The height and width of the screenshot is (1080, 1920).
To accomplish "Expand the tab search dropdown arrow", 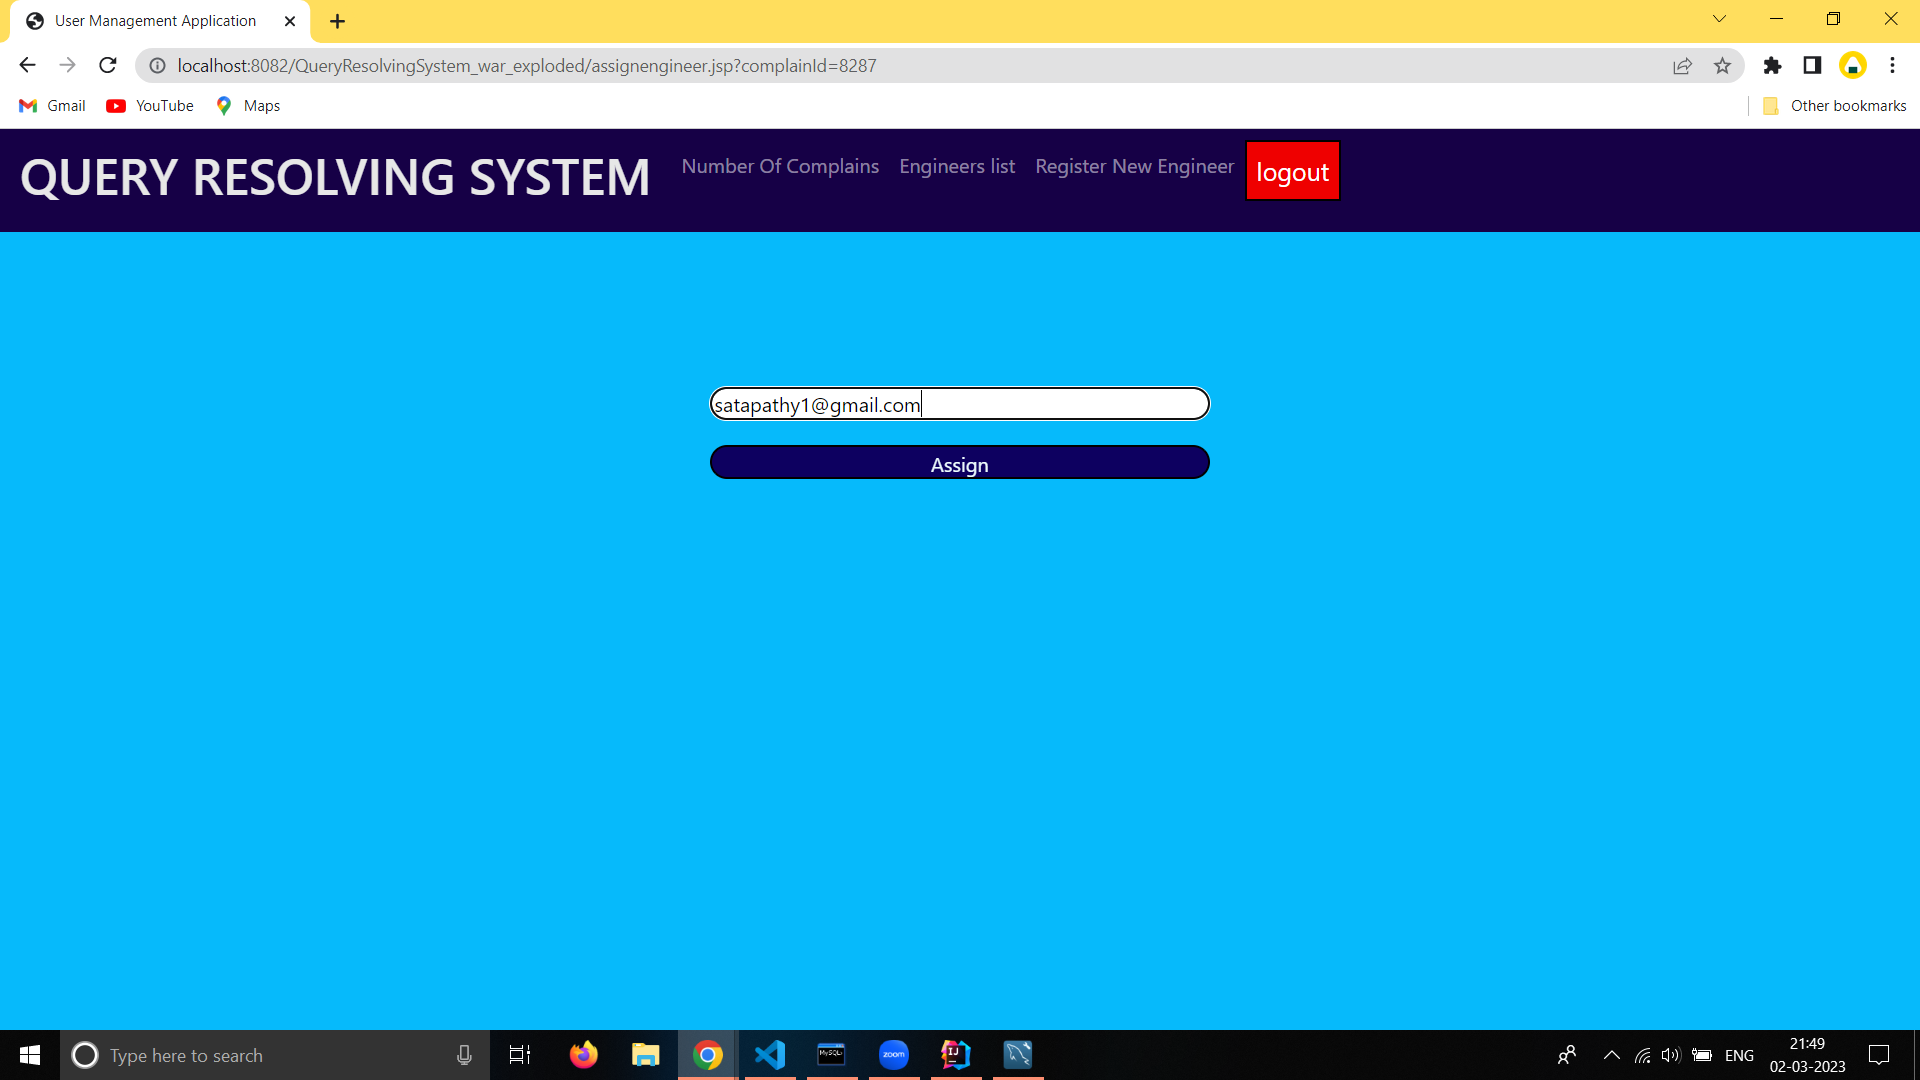I will tap(1719, 19).
